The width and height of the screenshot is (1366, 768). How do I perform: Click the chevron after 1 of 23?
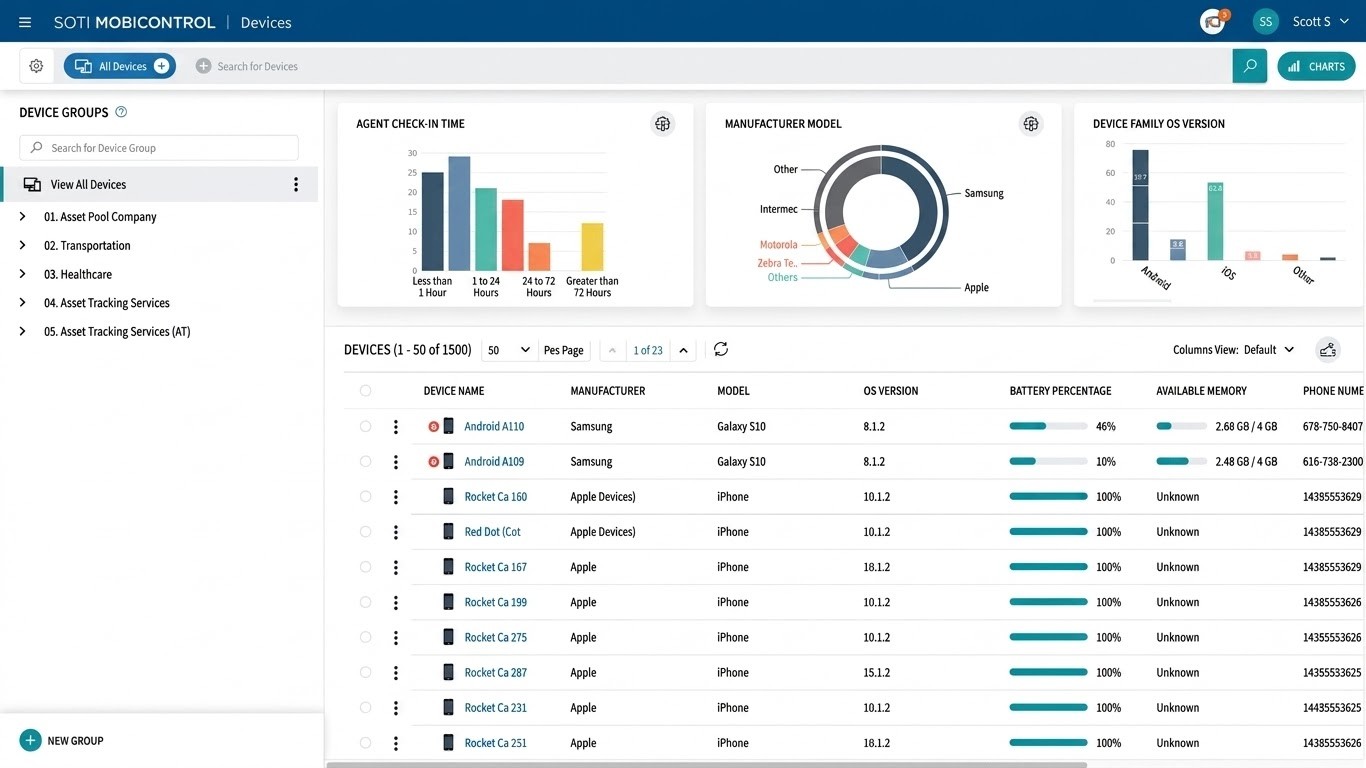click(683, 350)
